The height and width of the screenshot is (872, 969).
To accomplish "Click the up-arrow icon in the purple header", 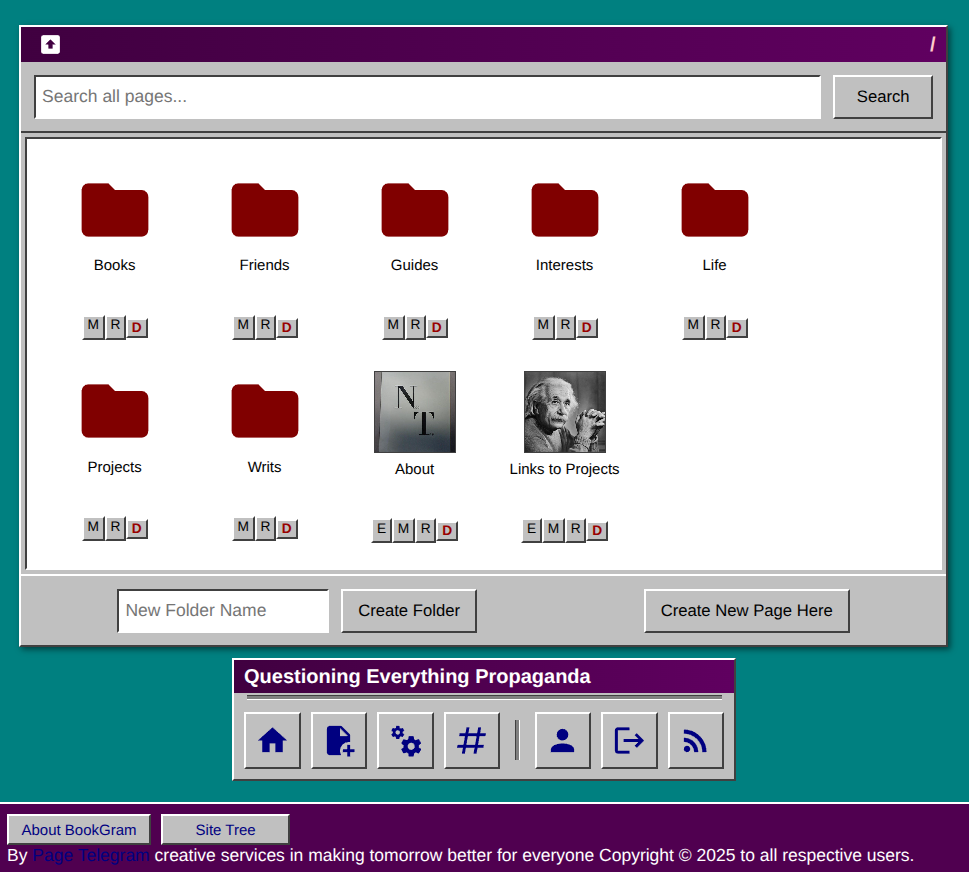I will click(x=49, y=44).
